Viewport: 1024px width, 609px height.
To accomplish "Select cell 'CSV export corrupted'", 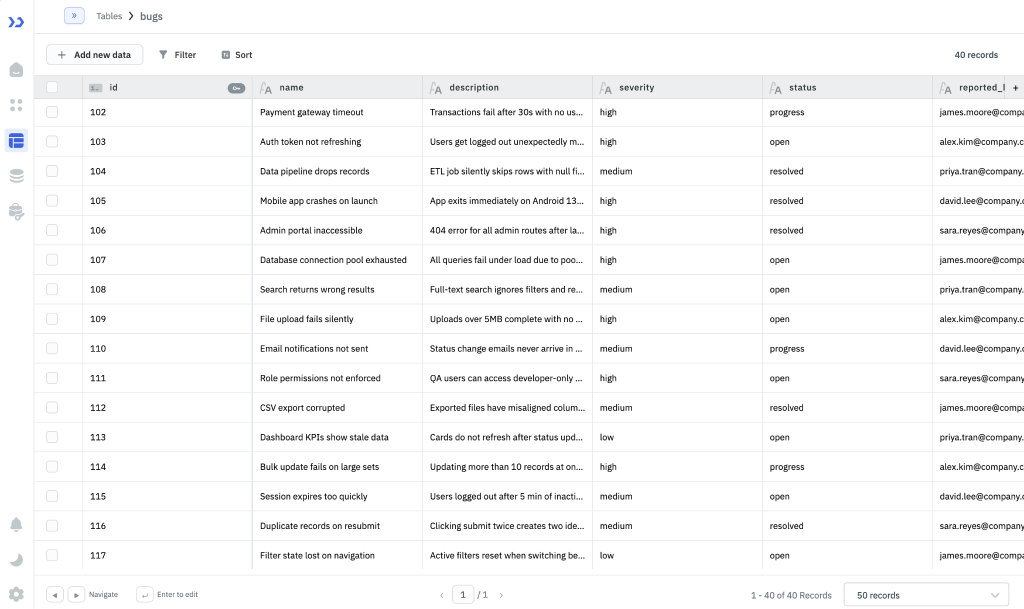I will [x=337, y=407].
